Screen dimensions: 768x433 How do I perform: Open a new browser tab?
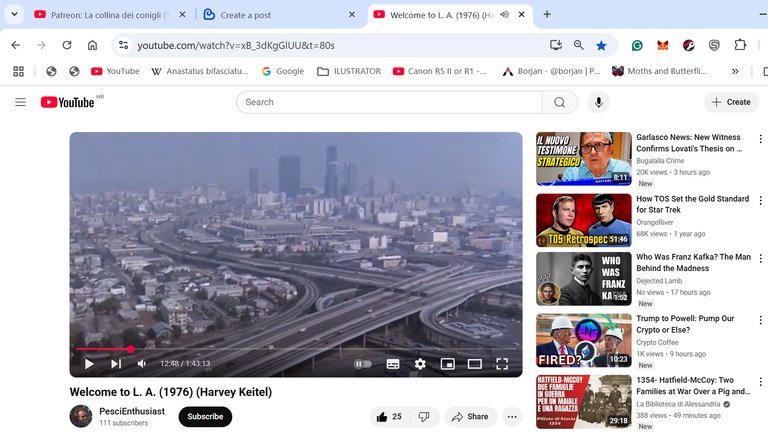[547, 15]
